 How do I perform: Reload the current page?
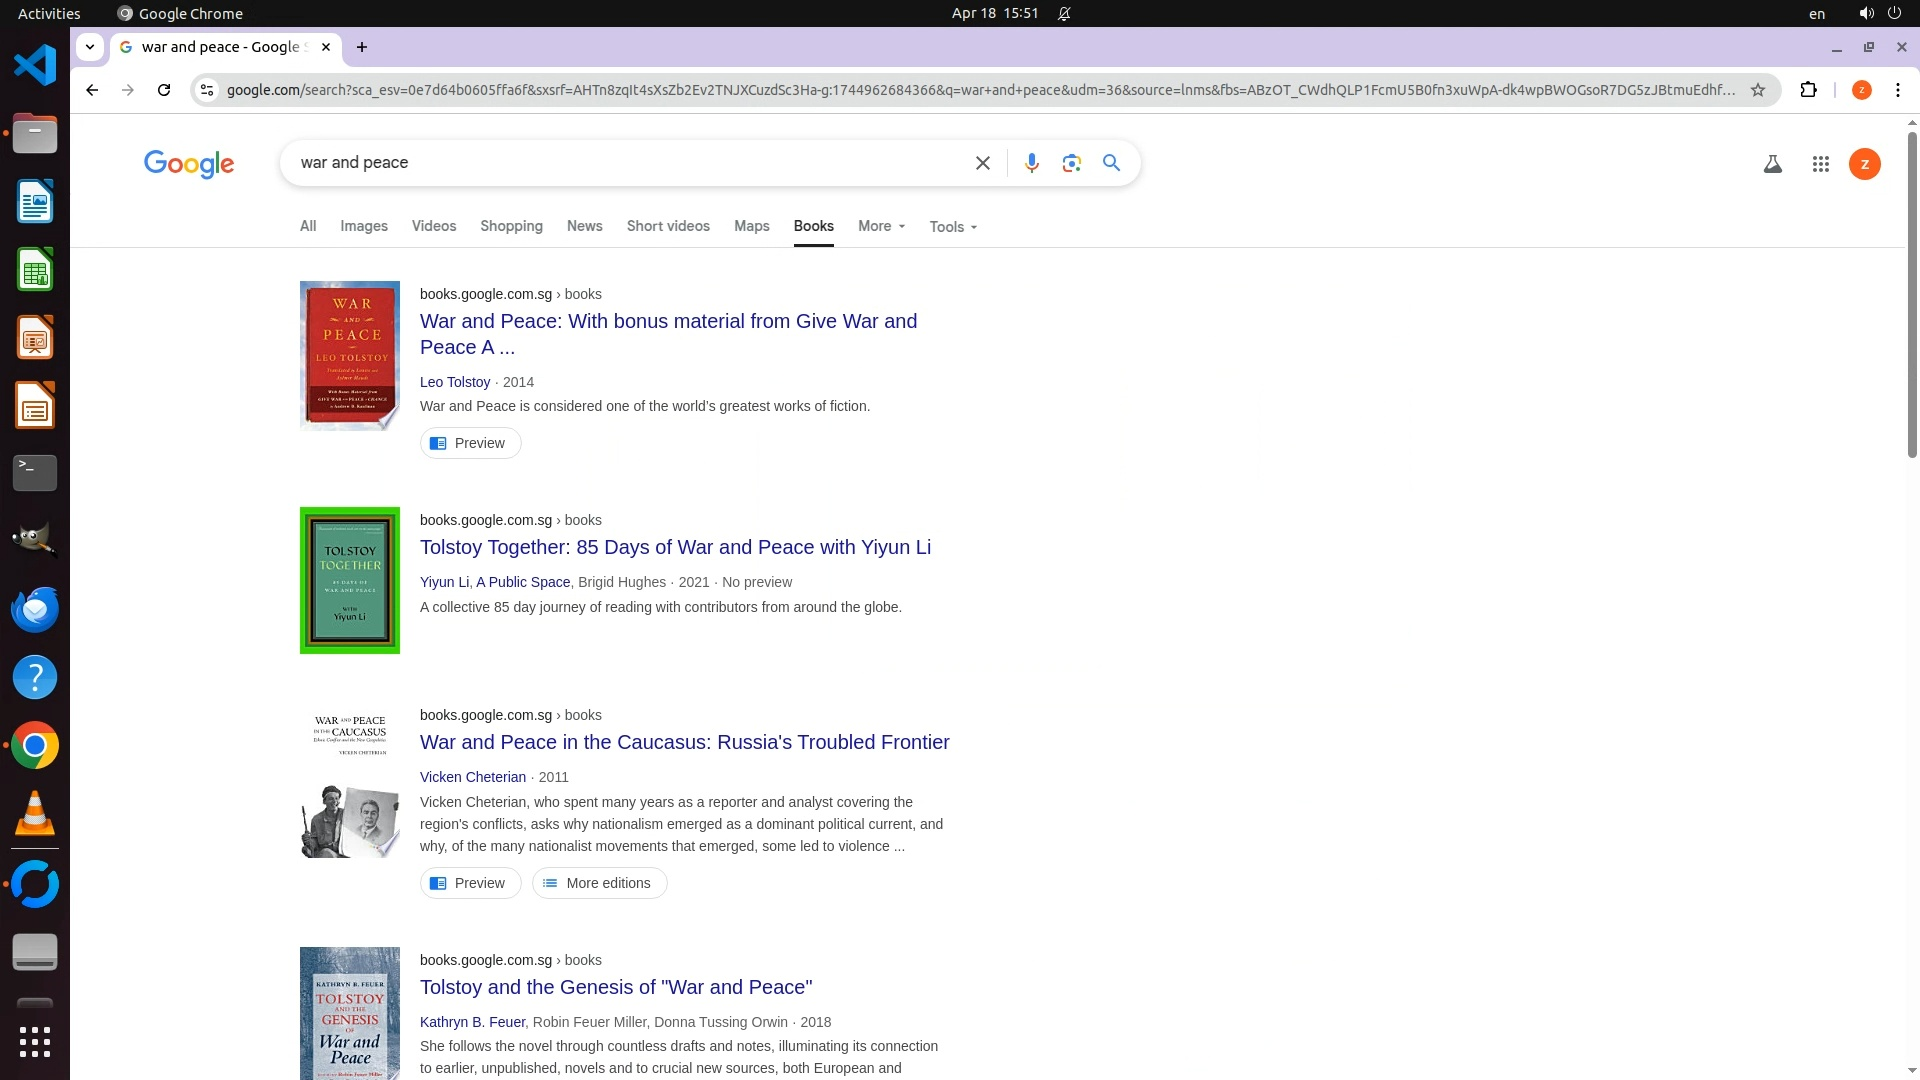pyautogui.click(x=164, y=90)
